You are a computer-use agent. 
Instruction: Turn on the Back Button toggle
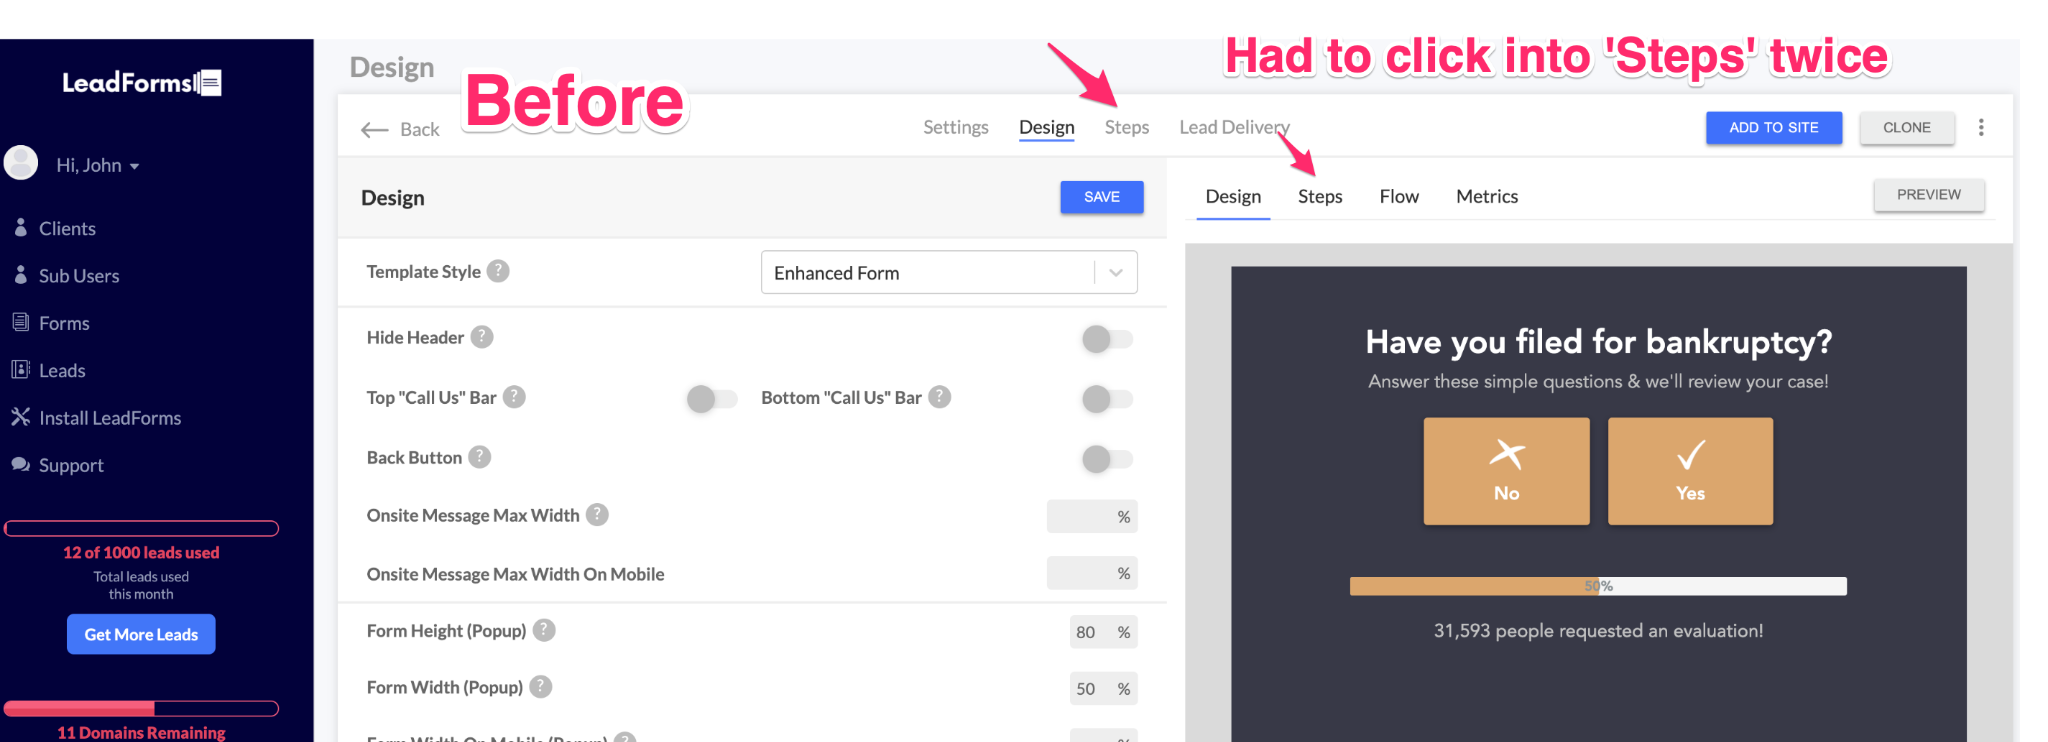pyautogui.click(x=1106, y=459)
